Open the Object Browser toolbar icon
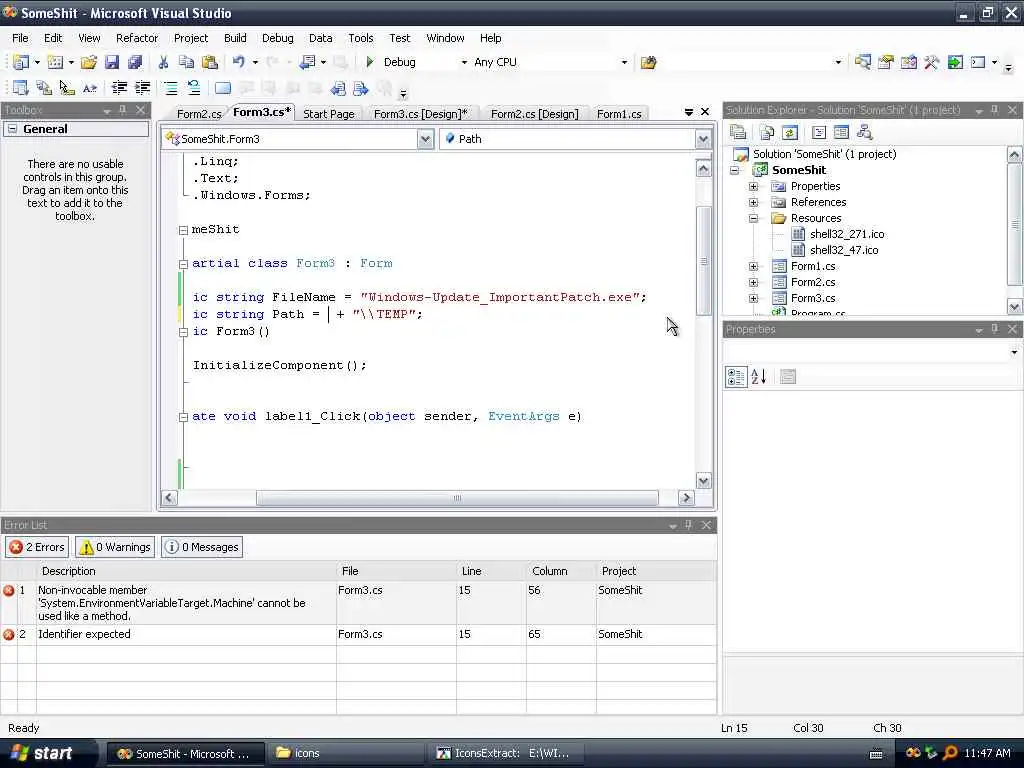 click(908, 62)
